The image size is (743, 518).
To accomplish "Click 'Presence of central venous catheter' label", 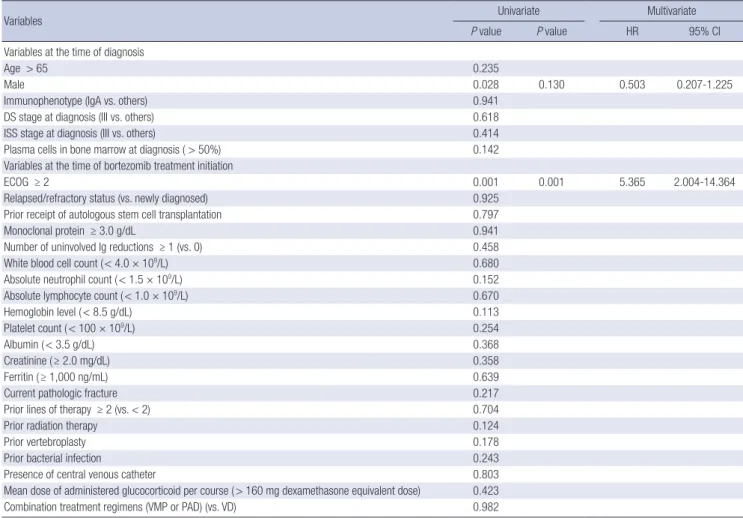I will (x=80, y=474).
